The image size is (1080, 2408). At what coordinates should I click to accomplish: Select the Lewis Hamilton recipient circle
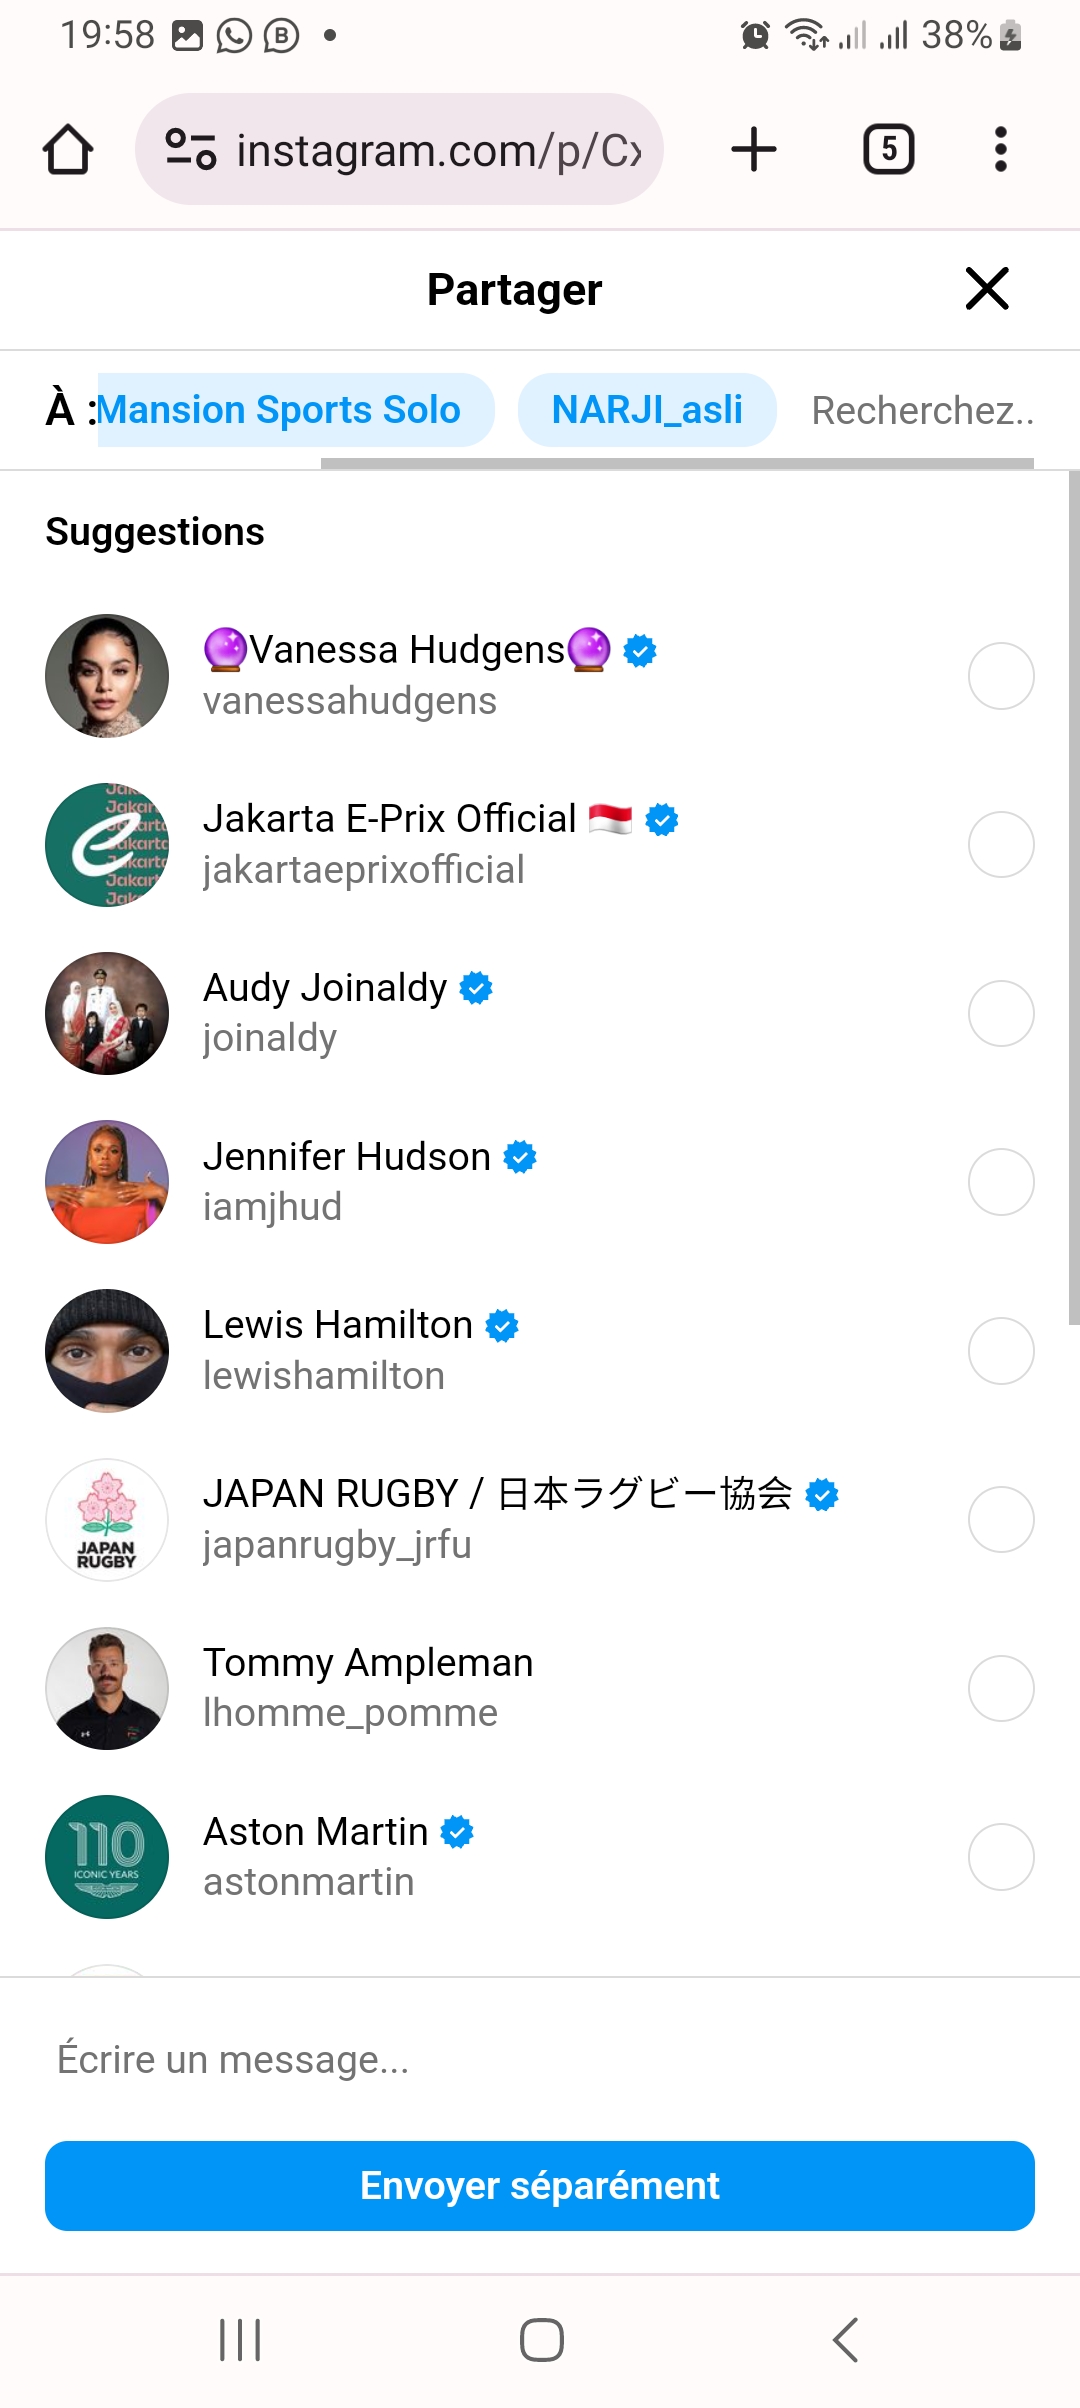pos(1000,1351)
